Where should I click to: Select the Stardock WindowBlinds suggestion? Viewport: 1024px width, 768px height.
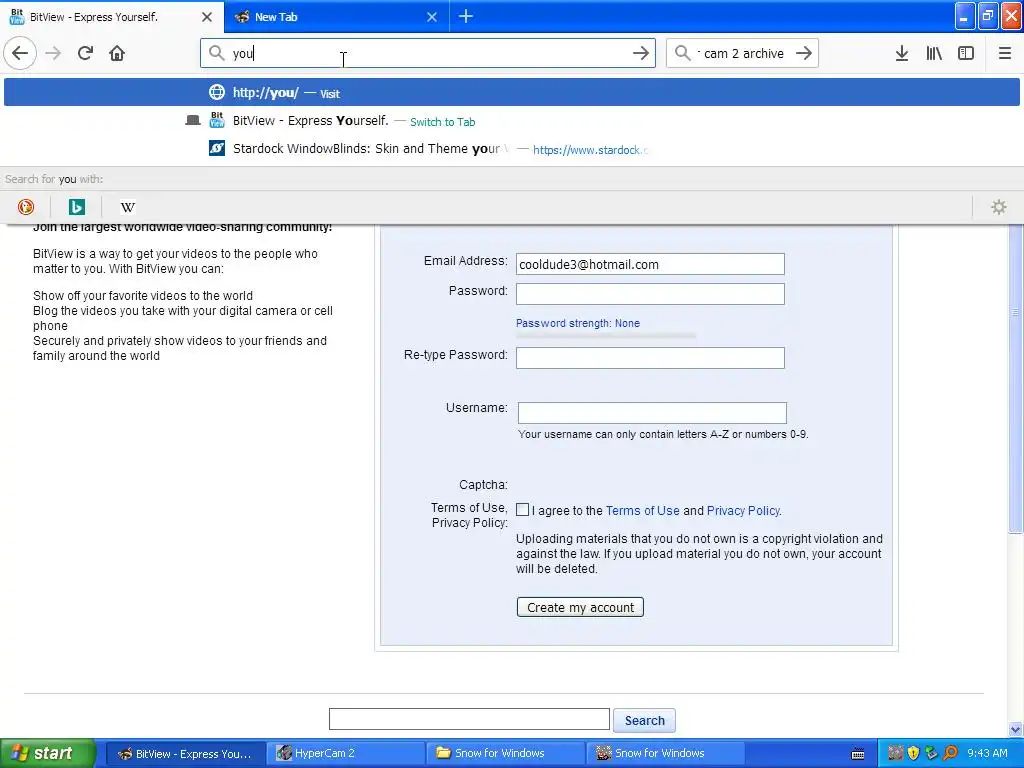click(x=511, y=149)
